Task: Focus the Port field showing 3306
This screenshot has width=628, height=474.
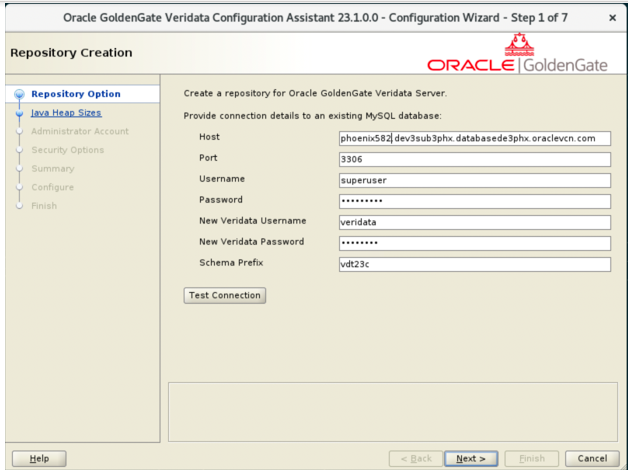Action: pos(475,159)
